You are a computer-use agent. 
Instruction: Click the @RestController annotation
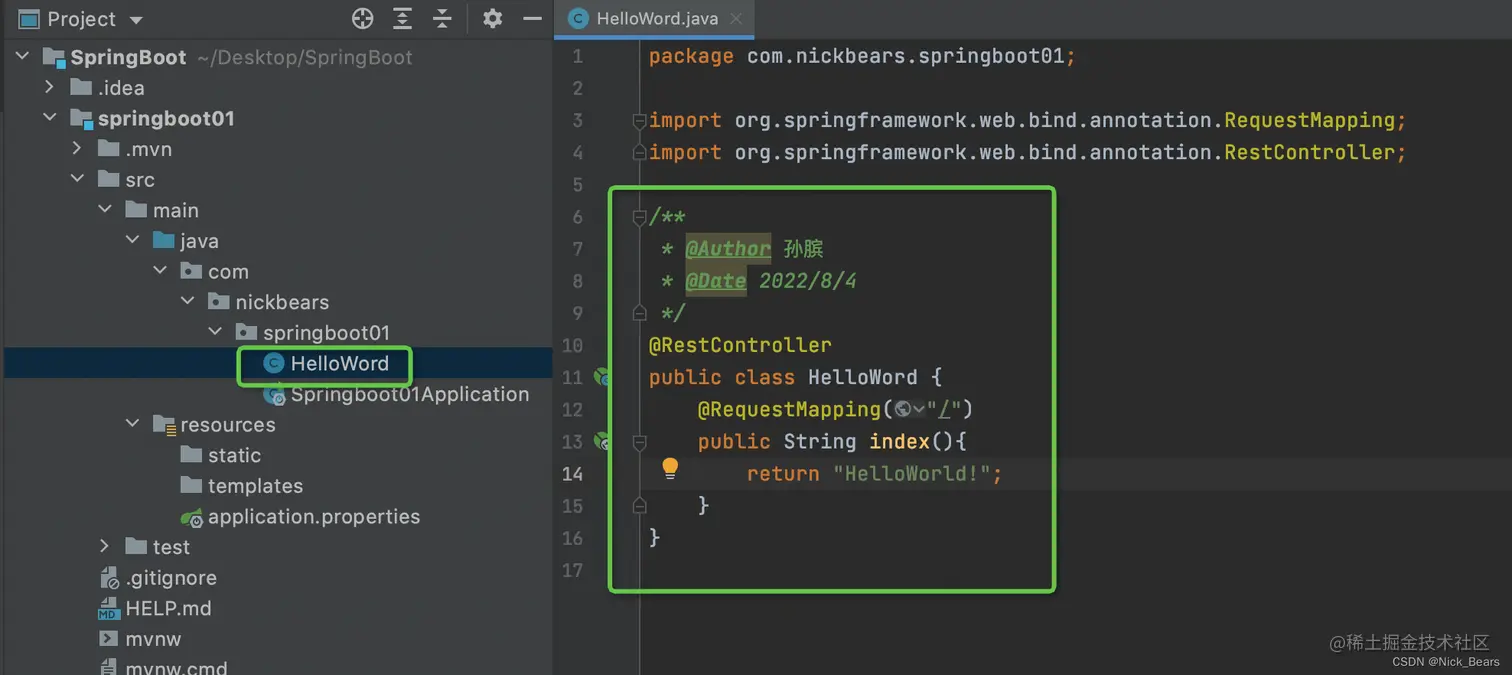pyautogui.click(x=740, y=345)
